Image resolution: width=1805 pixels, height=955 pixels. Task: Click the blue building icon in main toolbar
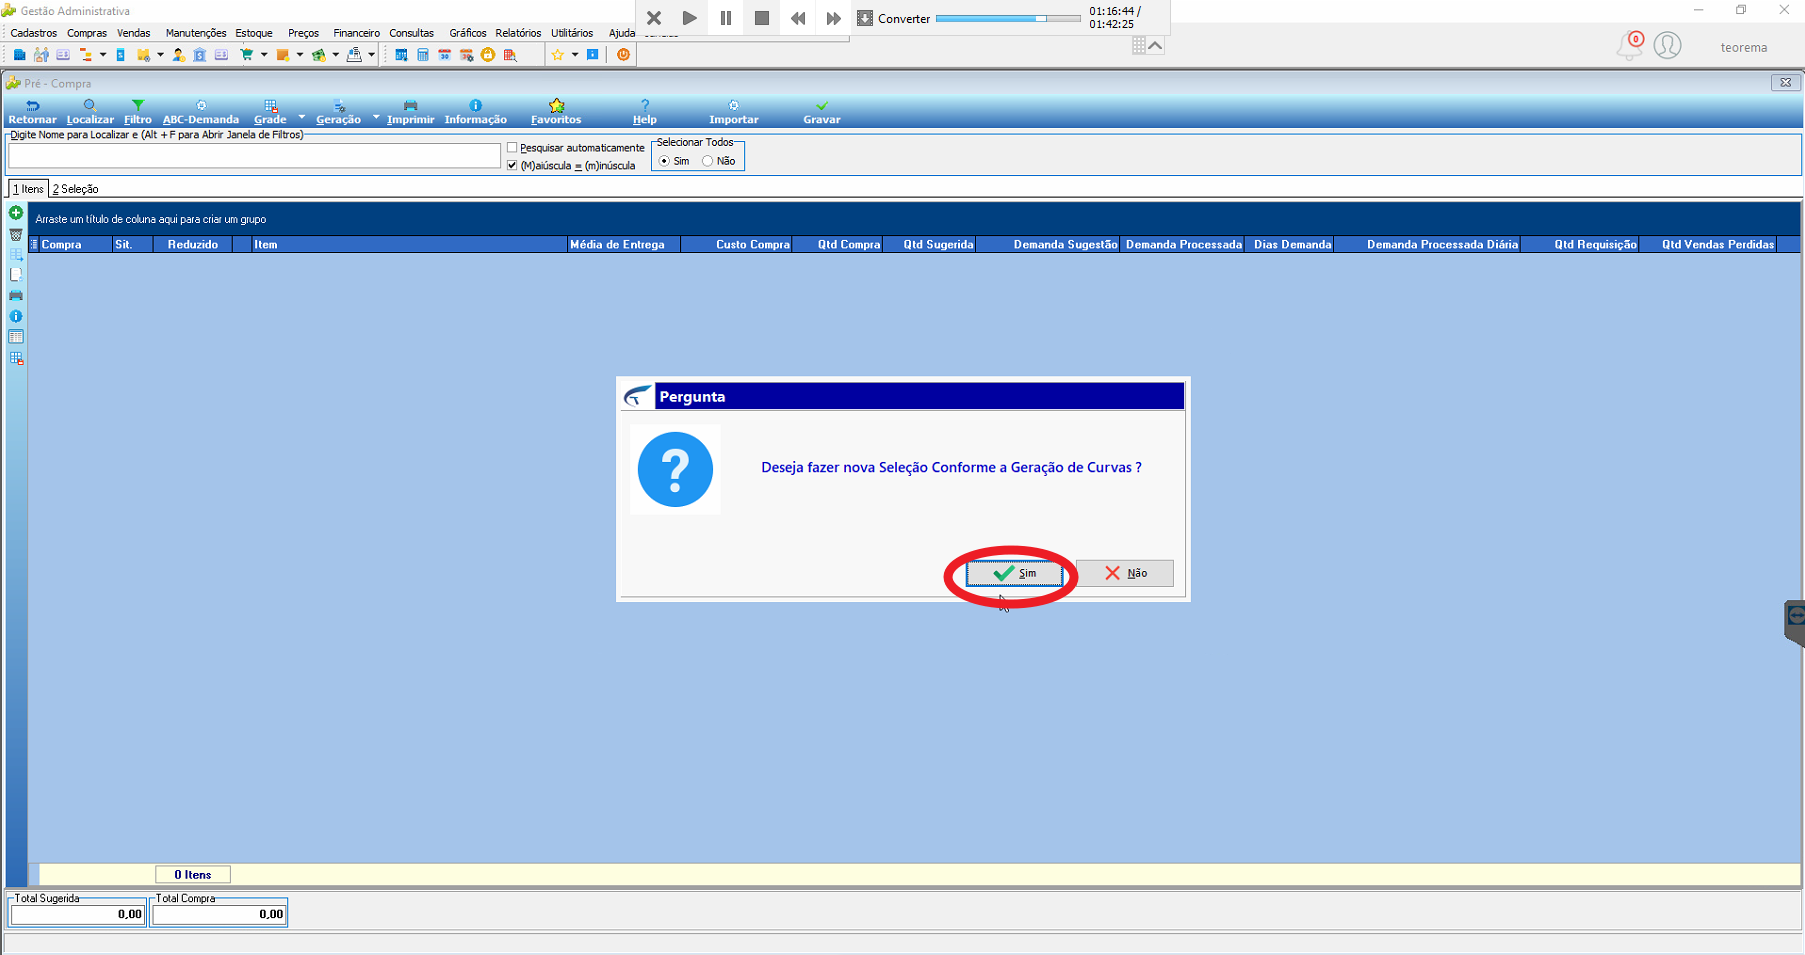[x=20, y=55]
